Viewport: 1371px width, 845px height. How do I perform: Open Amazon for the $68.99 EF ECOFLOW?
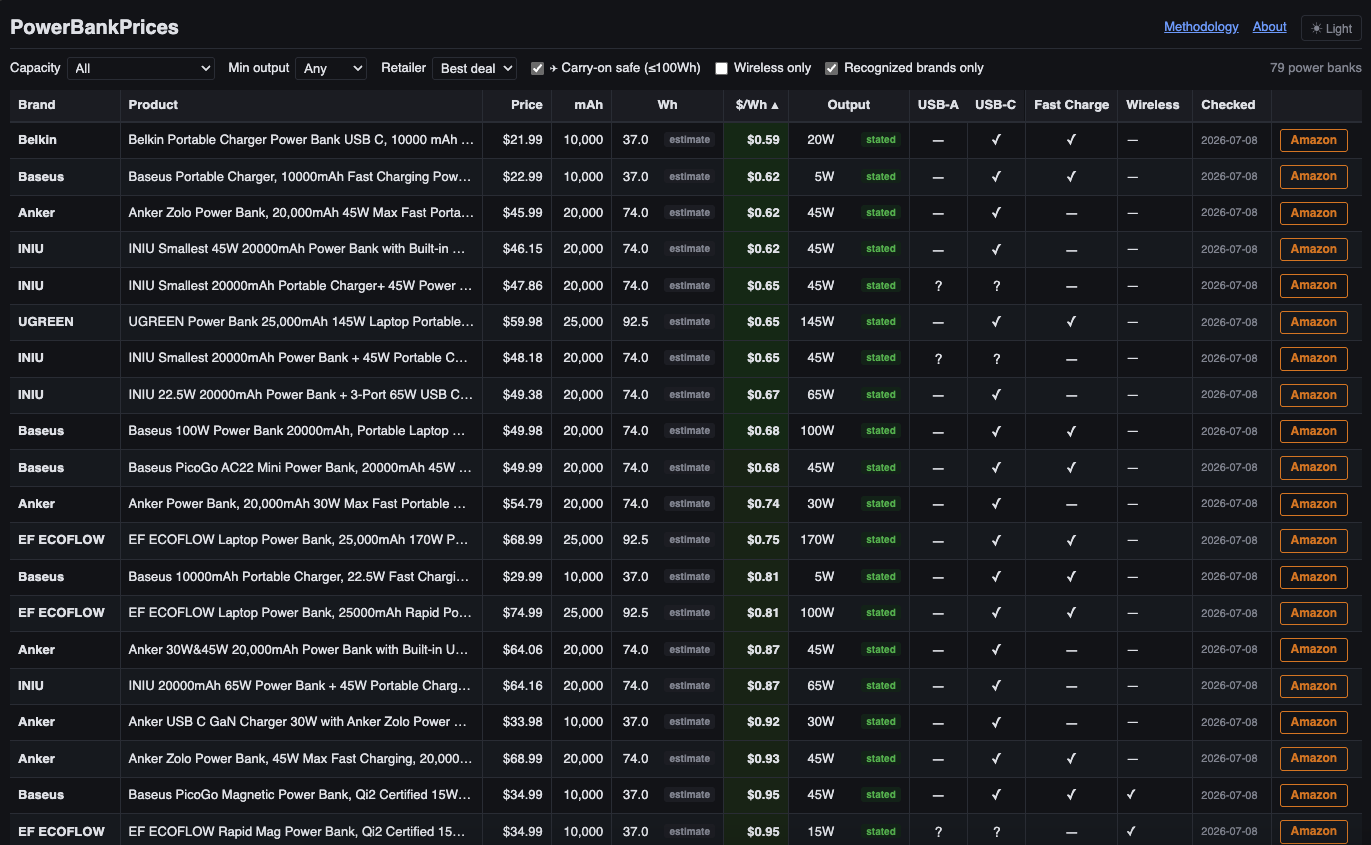point(1313,540)
